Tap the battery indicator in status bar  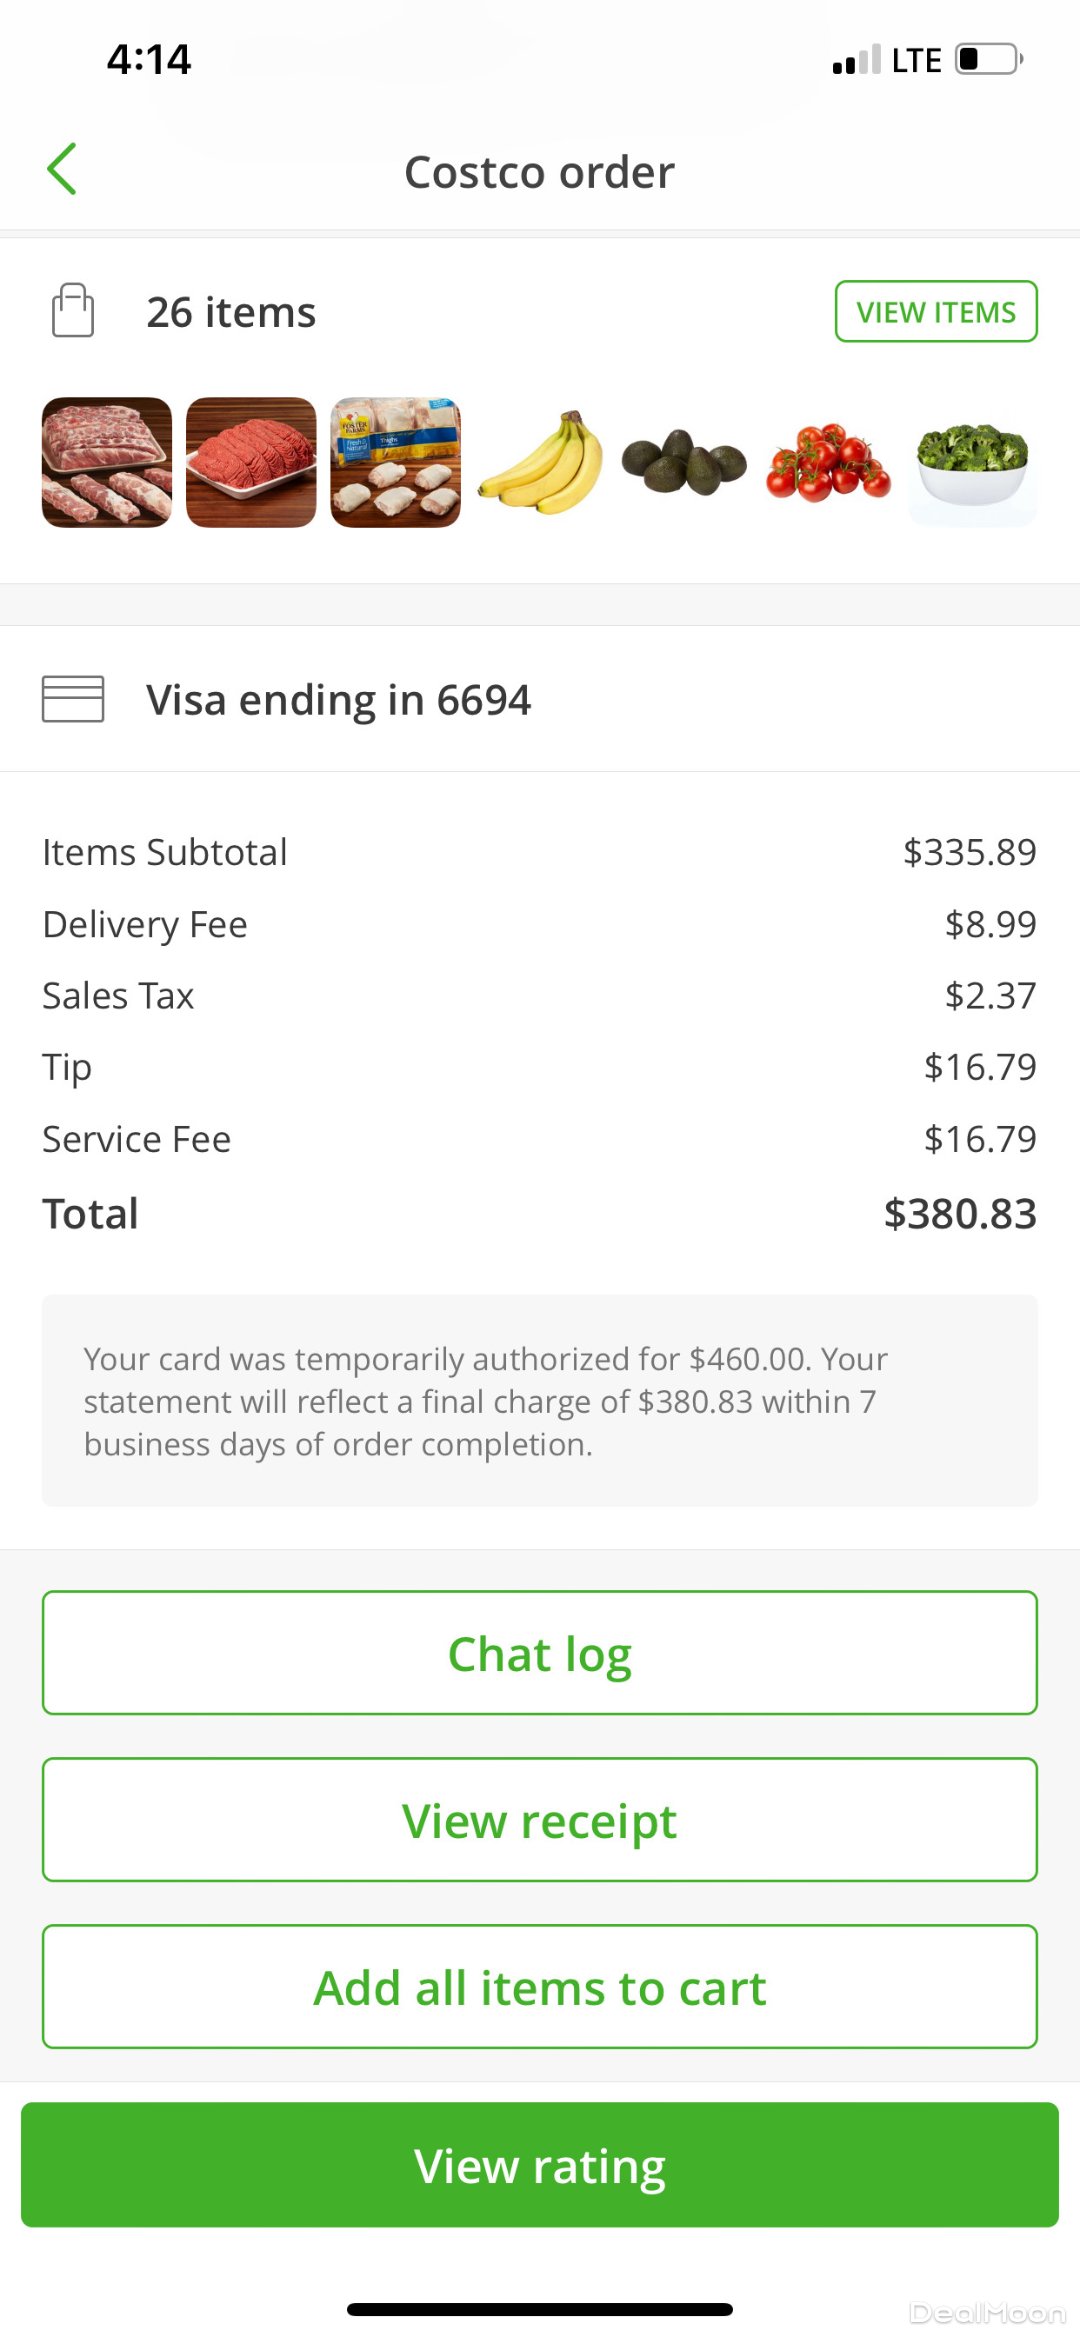(x=988, y=60)
